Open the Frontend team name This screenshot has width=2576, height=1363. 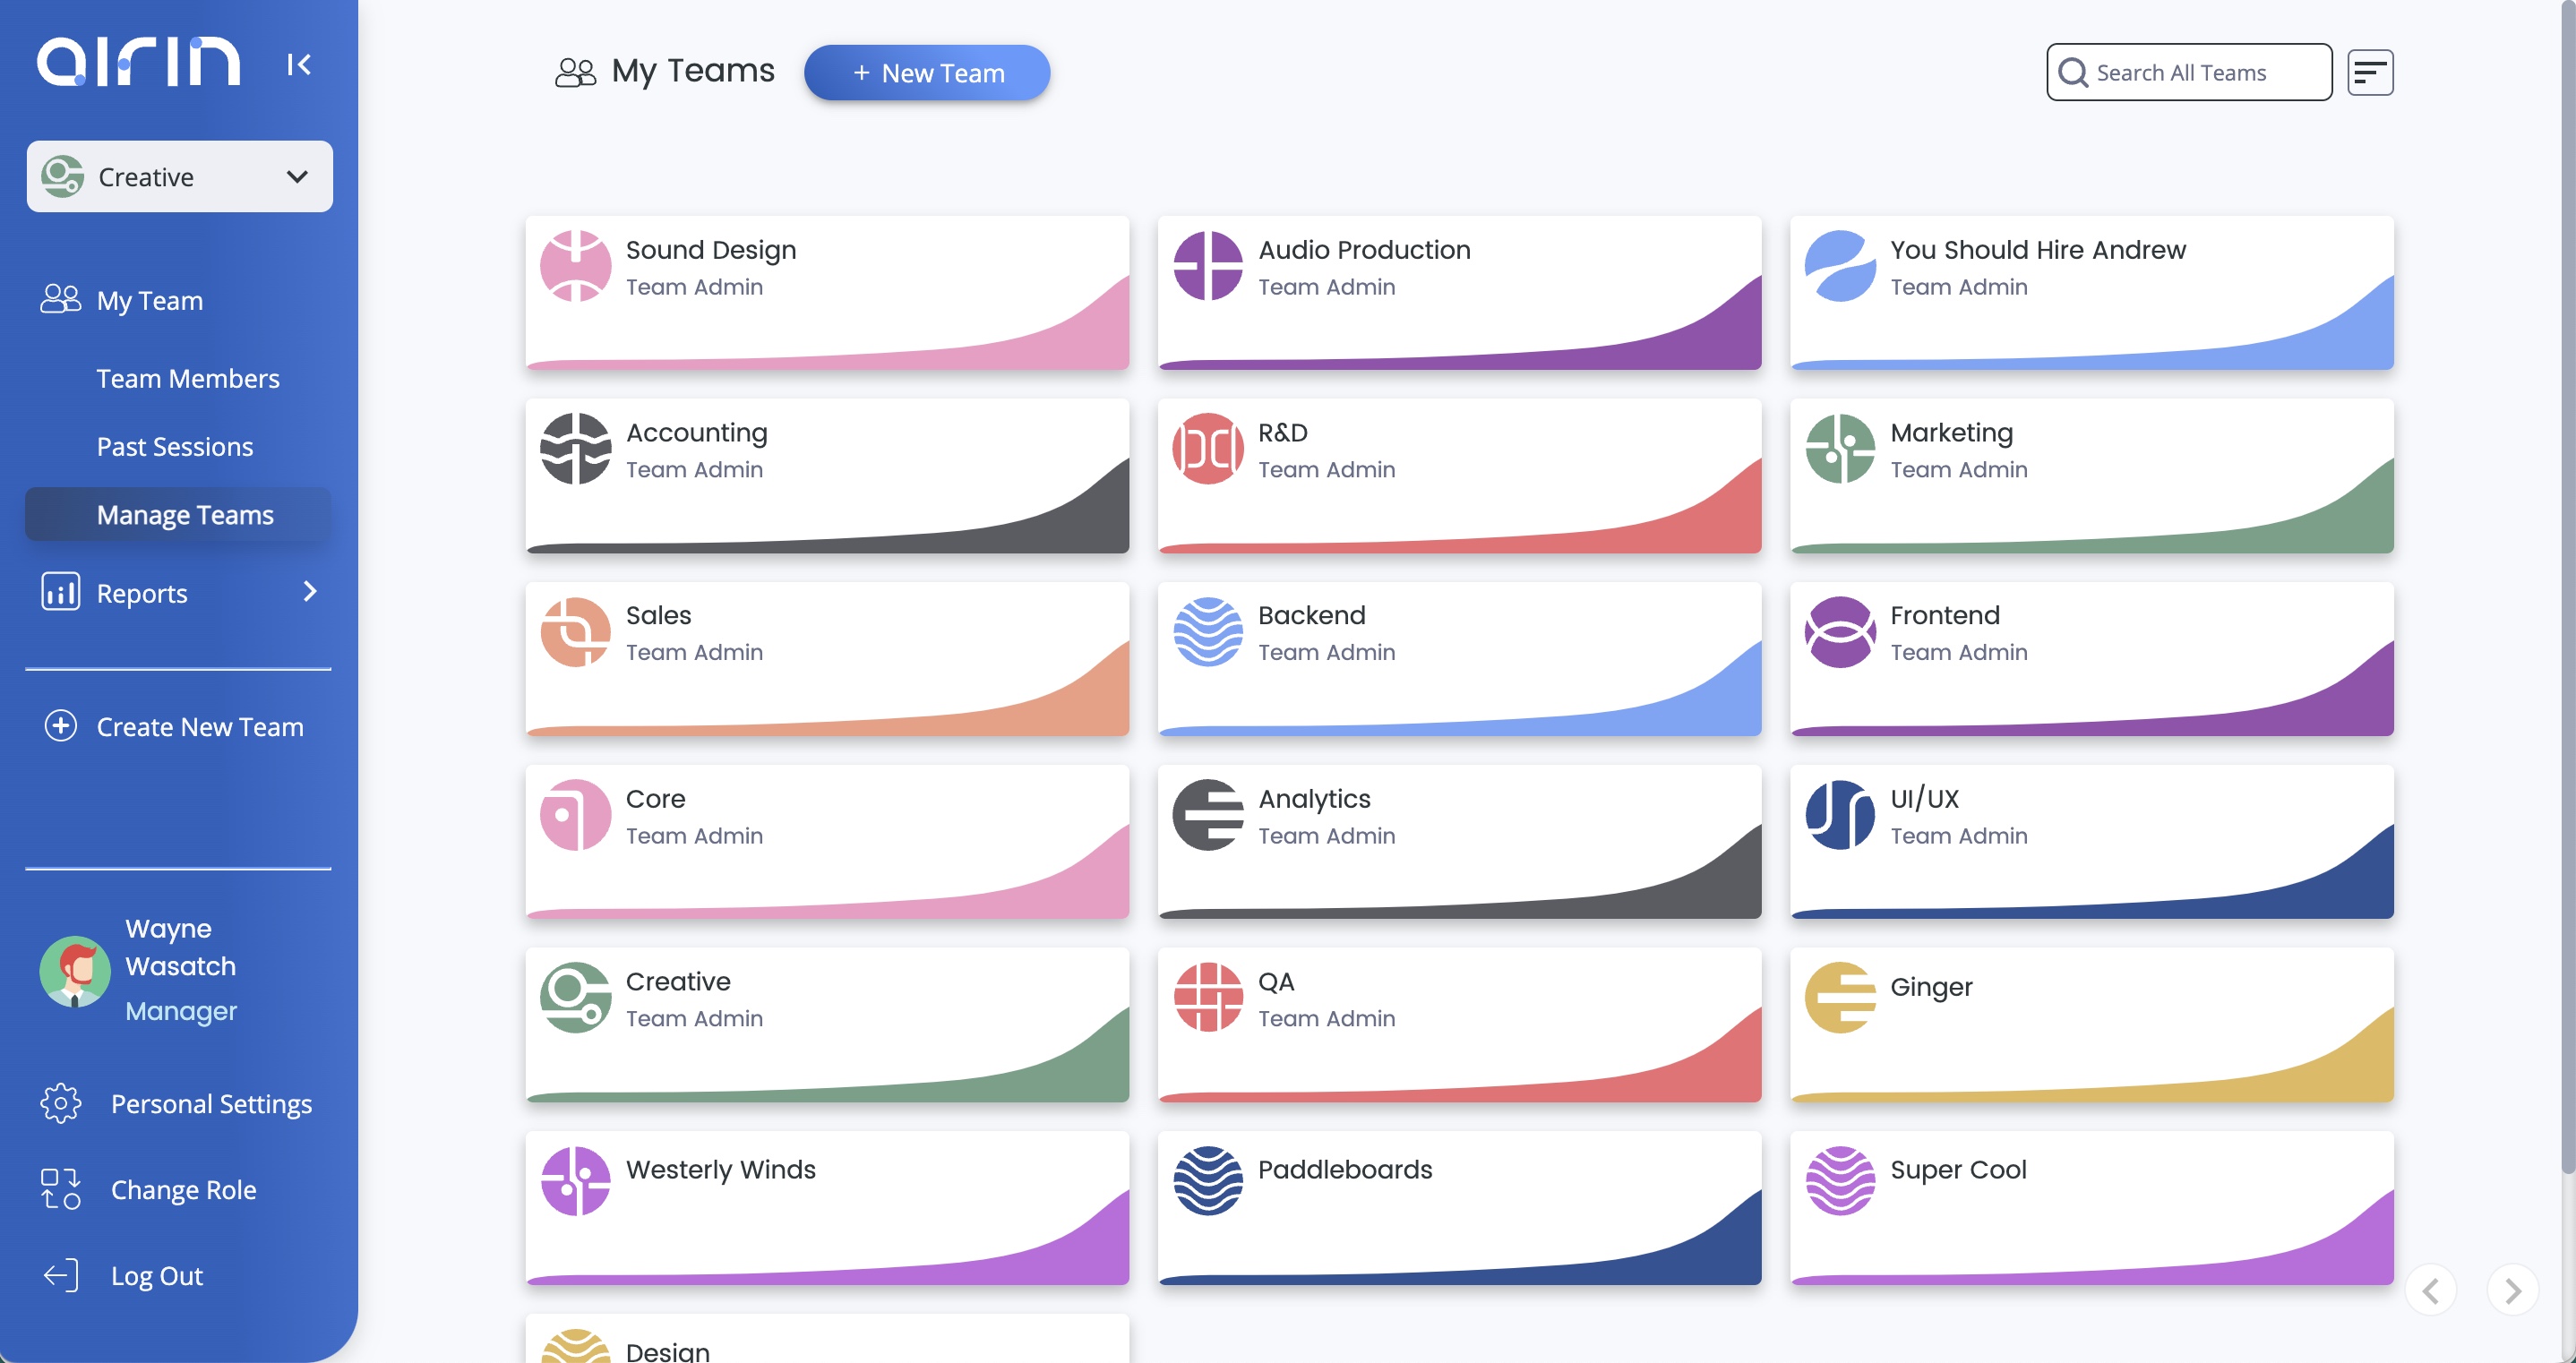pyautogui.click(x=1944, y=615)
